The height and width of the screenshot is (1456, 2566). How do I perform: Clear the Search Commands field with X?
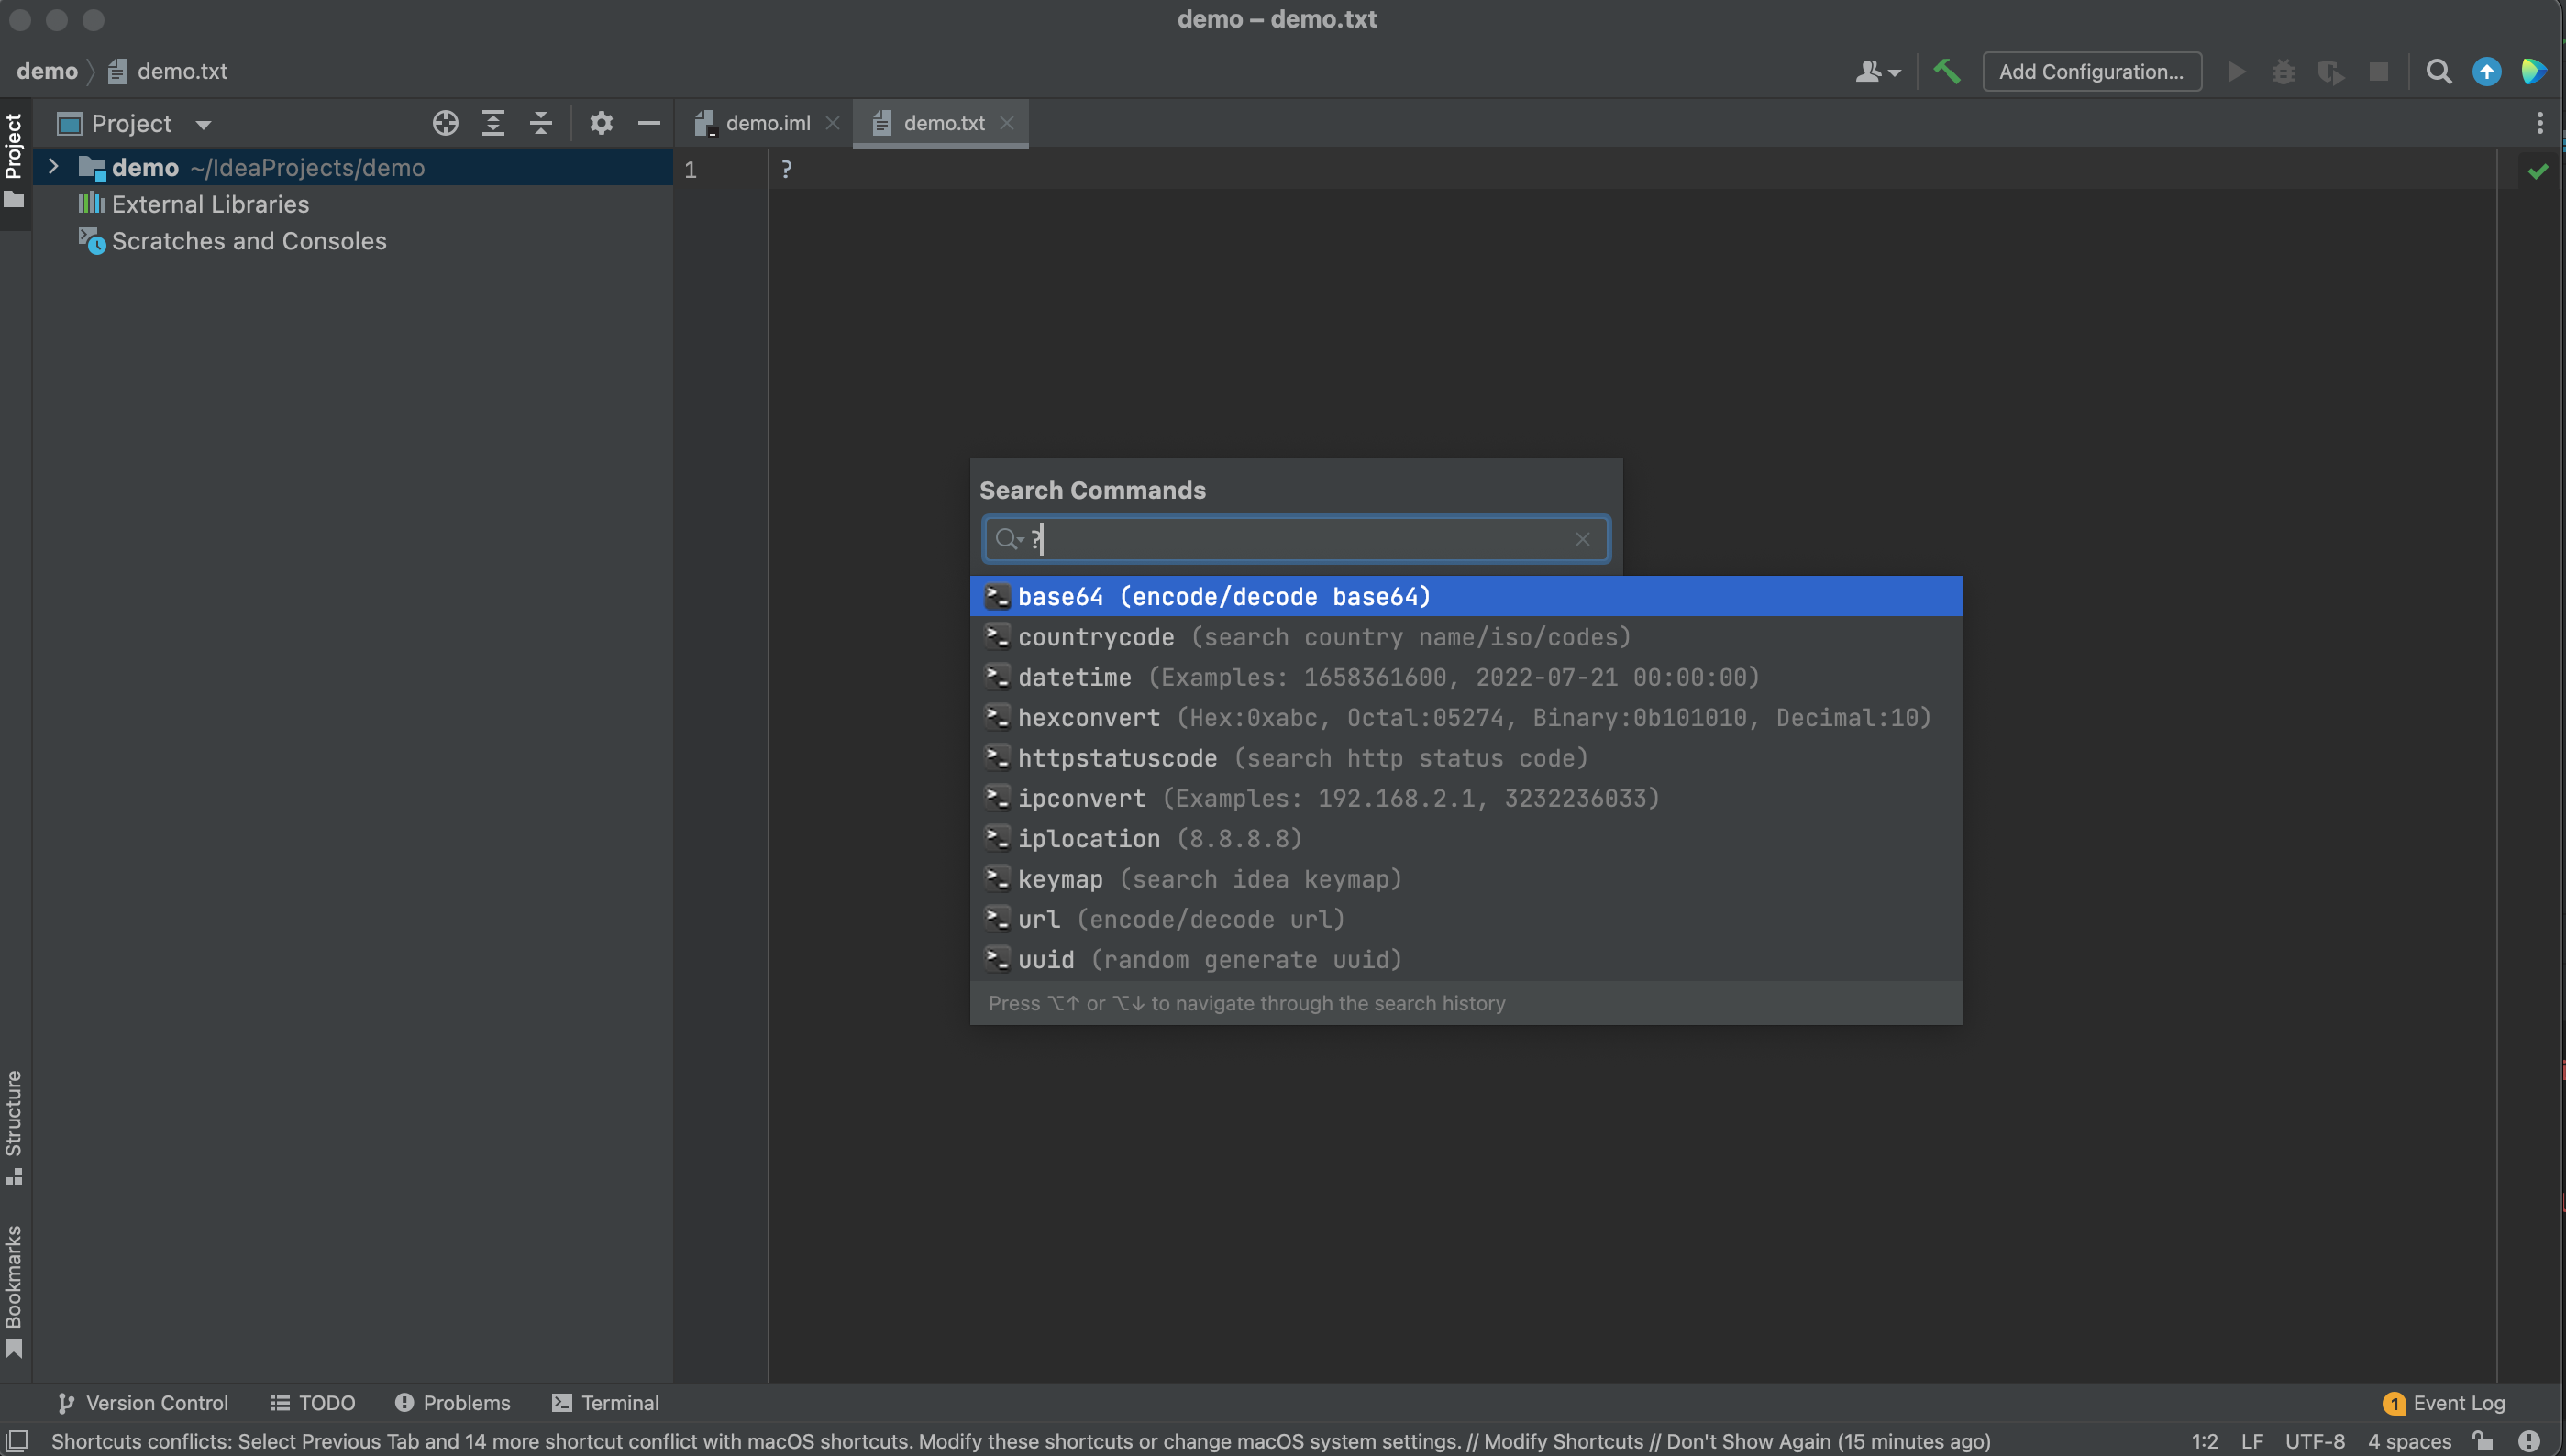point(1582,539)
